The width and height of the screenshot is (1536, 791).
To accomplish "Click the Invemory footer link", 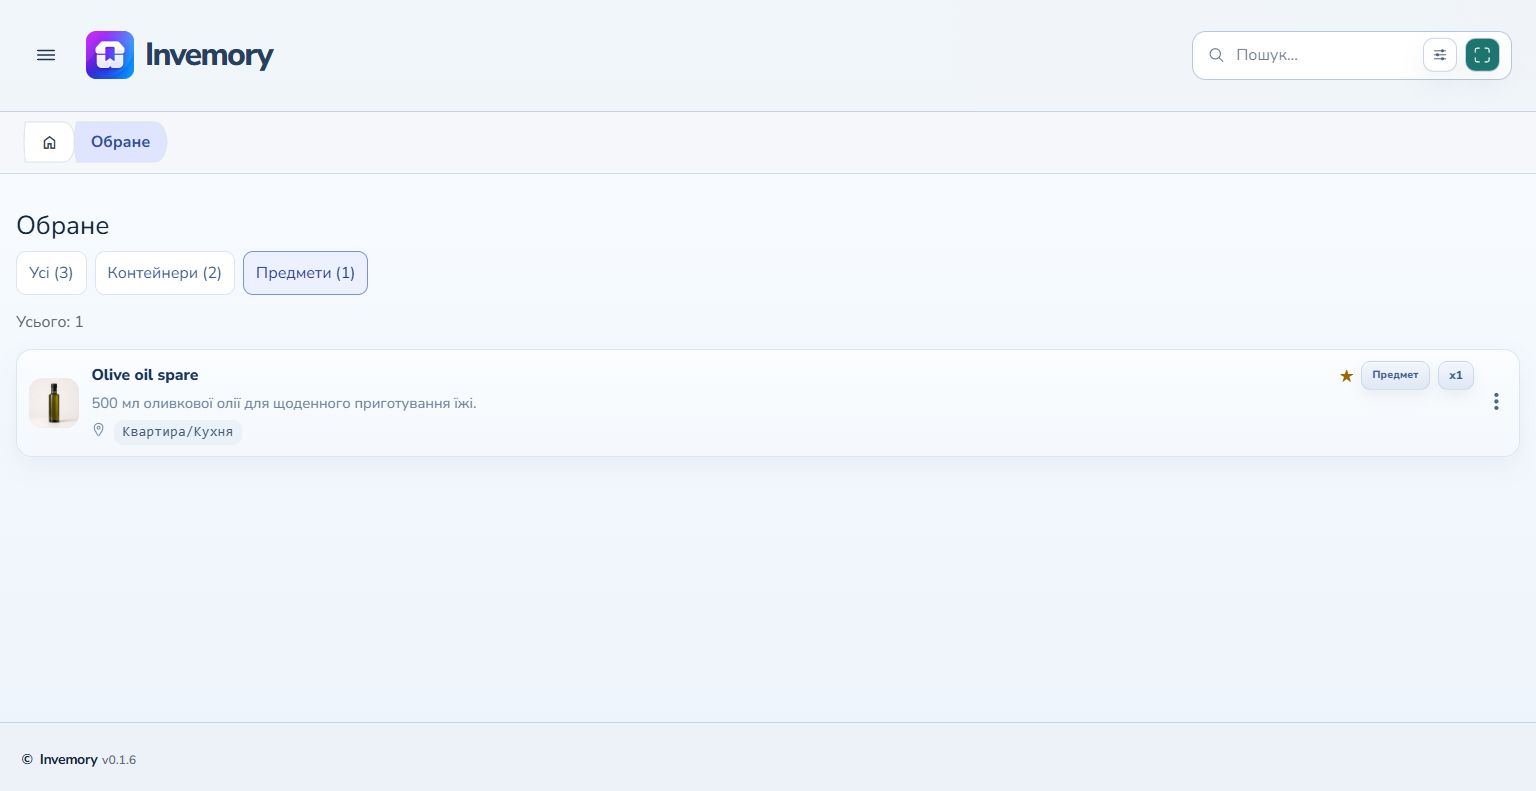I will tap(69, 760).
